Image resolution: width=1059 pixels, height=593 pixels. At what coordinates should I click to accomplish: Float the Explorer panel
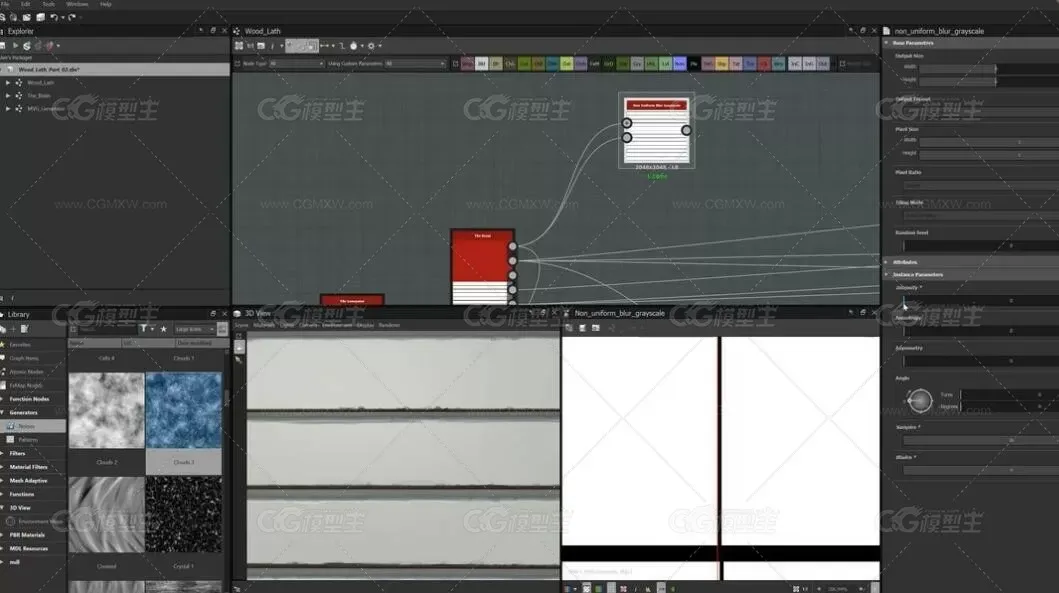coord(213,31)
